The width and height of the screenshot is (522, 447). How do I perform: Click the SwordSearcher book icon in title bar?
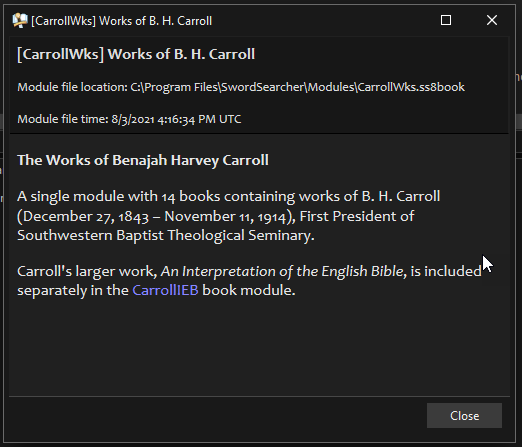pos(20,21)
